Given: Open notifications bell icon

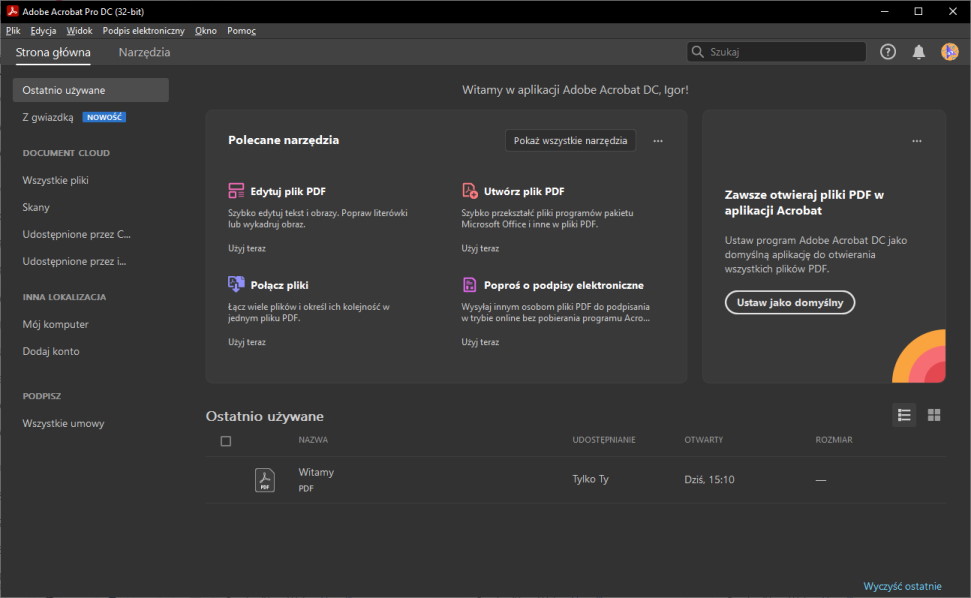Looking at the screenshot, I should pyautogui.click(x=918, y=52).
